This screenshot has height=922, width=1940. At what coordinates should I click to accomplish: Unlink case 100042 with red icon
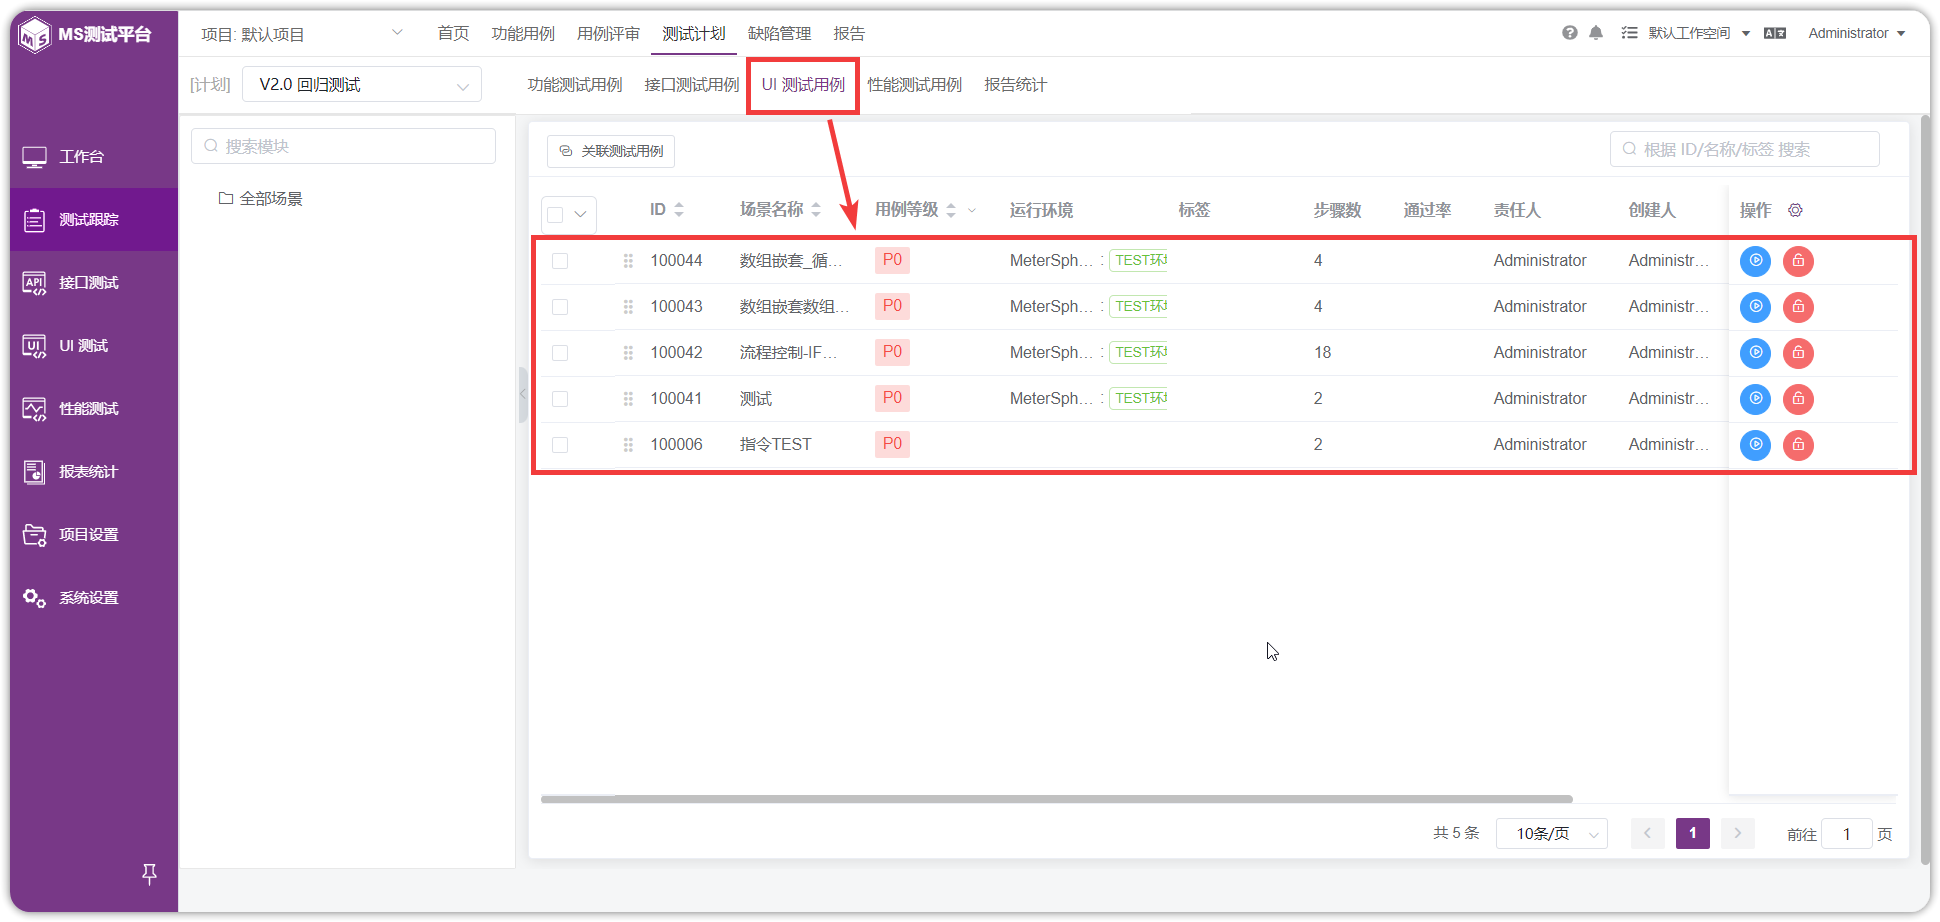pos(1798,353)
